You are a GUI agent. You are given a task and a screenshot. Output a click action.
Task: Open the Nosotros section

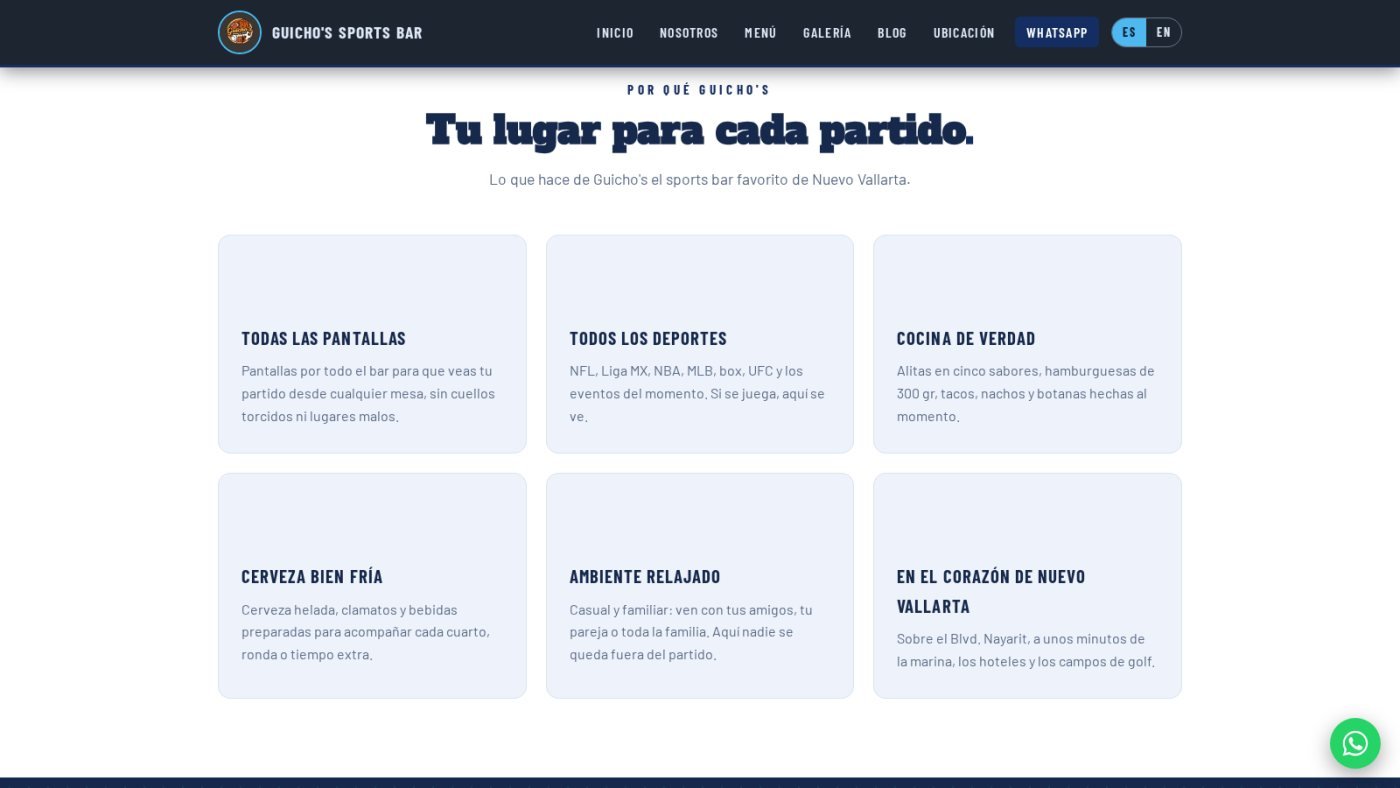point(689,33)
